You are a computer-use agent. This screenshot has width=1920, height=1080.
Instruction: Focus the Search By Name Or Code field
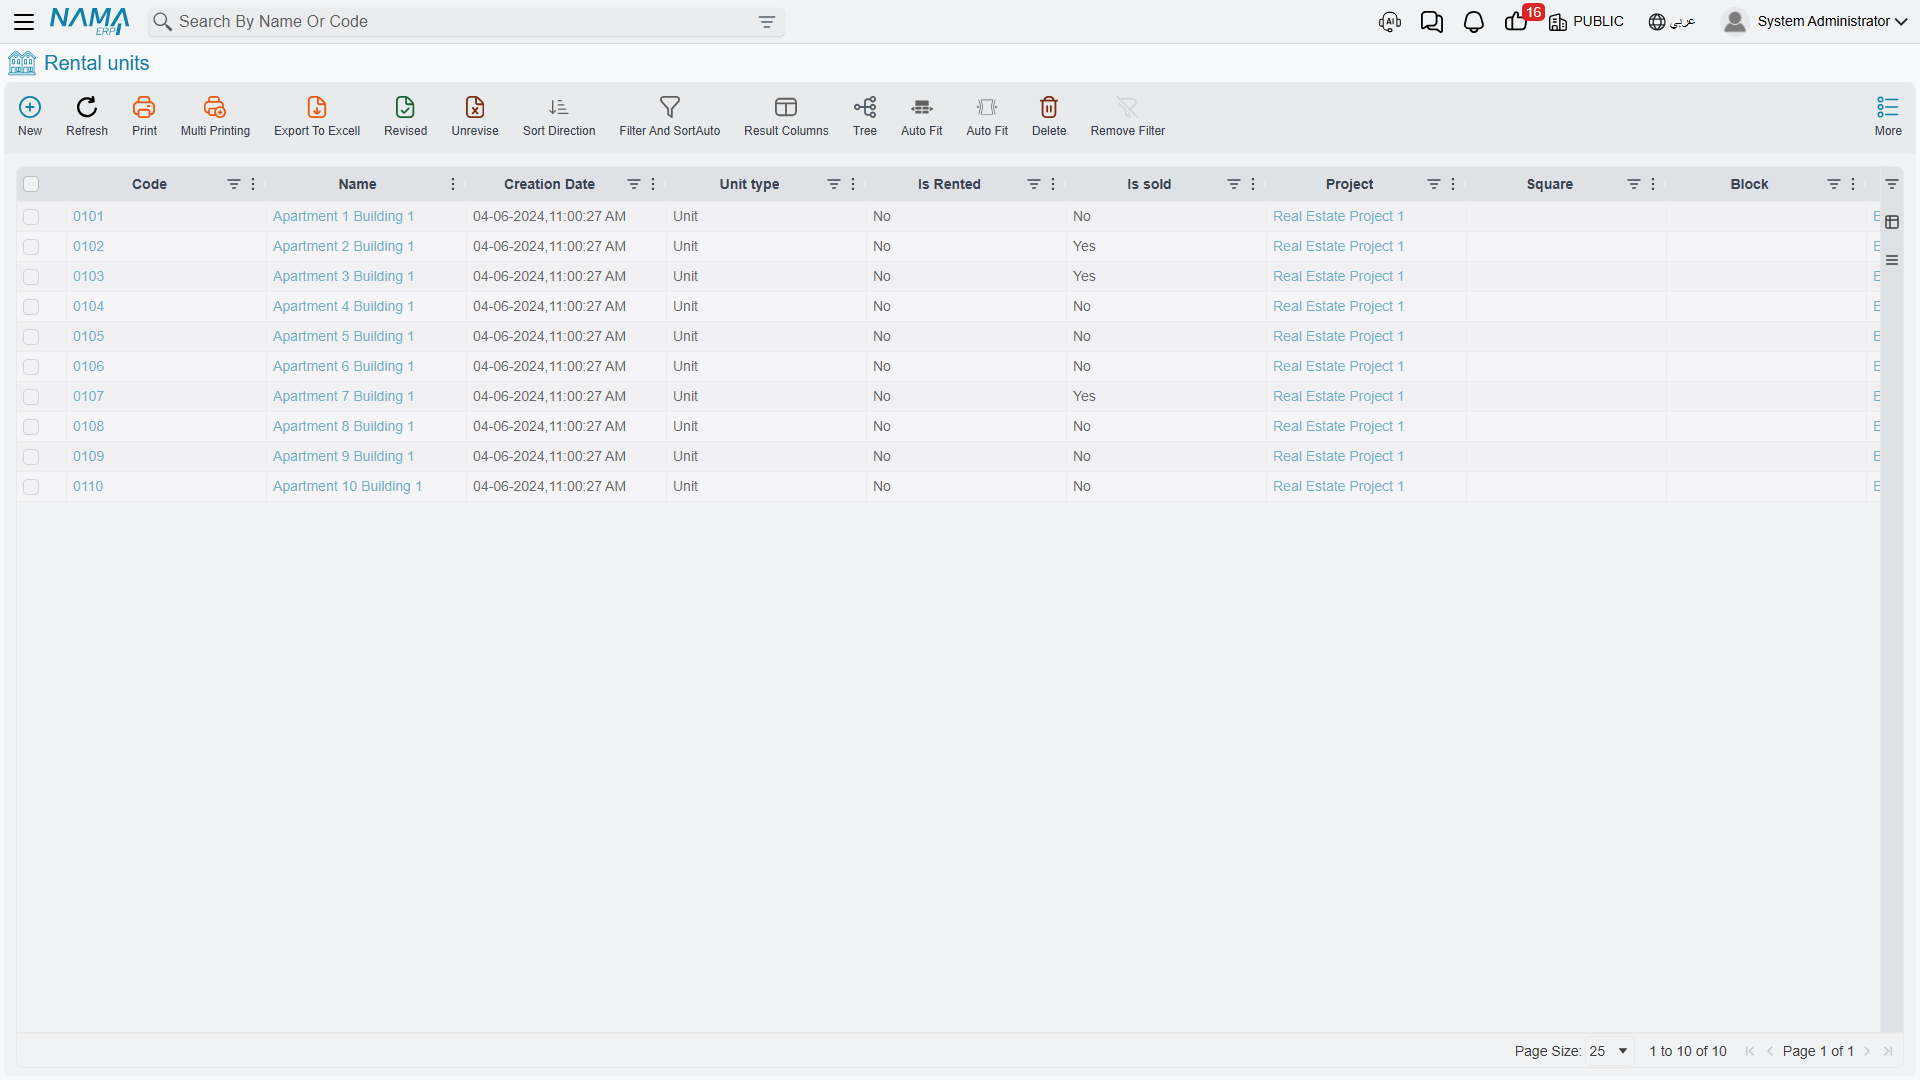465,21
